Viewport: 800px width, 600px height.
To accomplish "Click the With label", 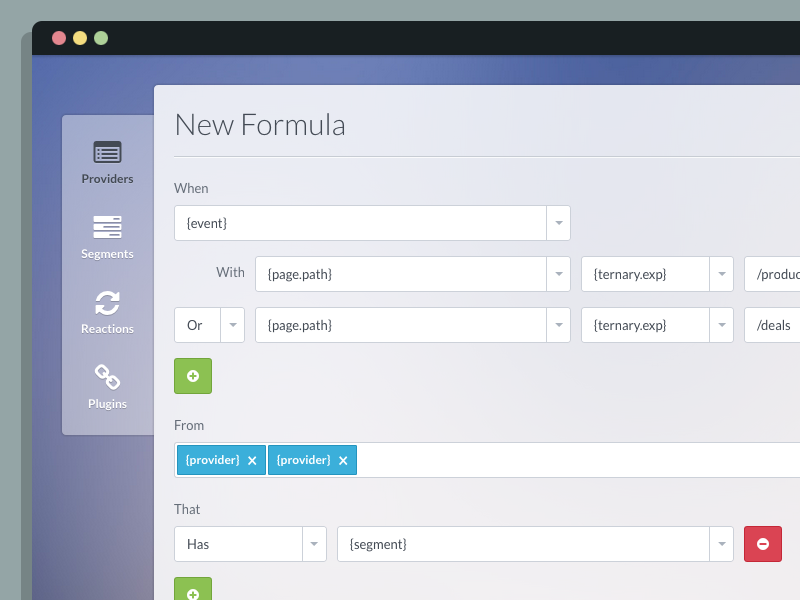I will [x=230, y=272].
